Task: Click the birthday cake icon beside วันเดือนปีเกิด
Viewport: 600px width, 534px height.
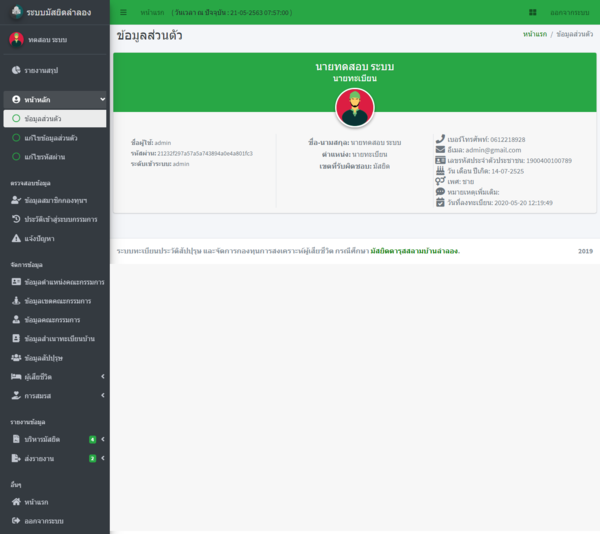Action: 440,171
